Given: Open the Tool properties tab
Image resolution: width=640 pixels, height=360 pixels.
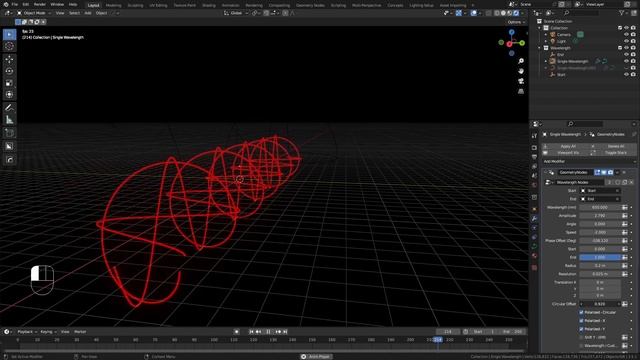Looking at the screenshot, I should pyautogui.click(x=534, y=136).
